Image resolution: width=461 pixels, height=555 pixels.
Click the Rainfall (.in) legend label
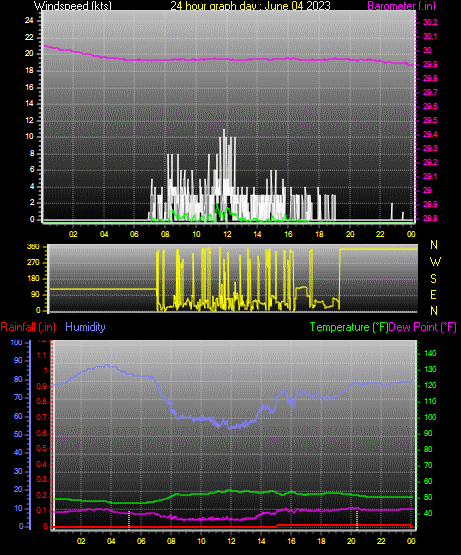pyautogui.click(x=28, y=327)
